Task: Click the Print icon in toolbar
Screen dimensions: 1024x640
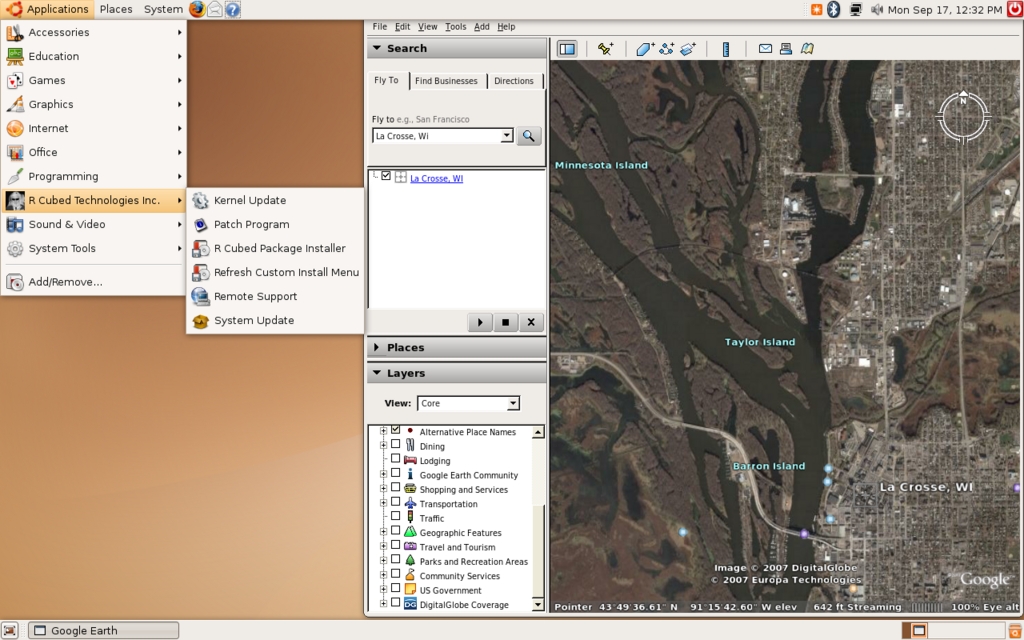Action: [786, 48]
